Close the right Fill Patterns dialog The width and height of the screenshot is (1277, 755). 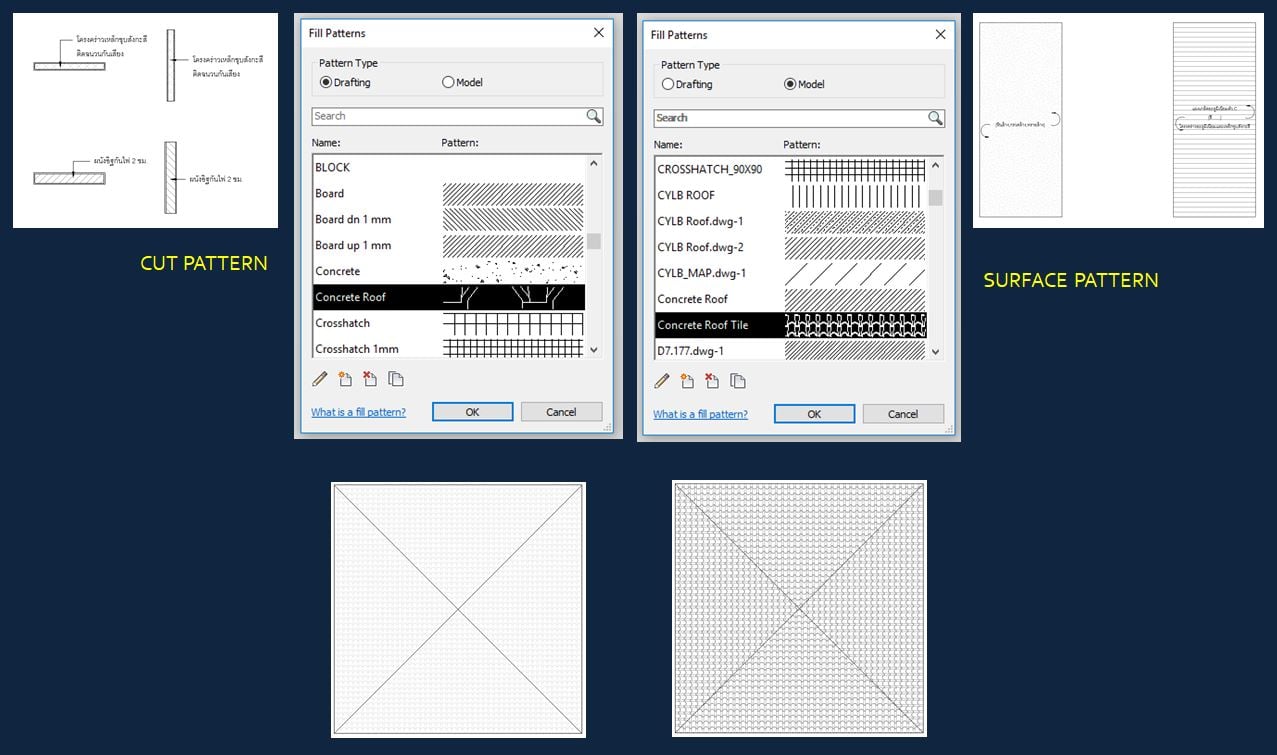pos(940,35)
